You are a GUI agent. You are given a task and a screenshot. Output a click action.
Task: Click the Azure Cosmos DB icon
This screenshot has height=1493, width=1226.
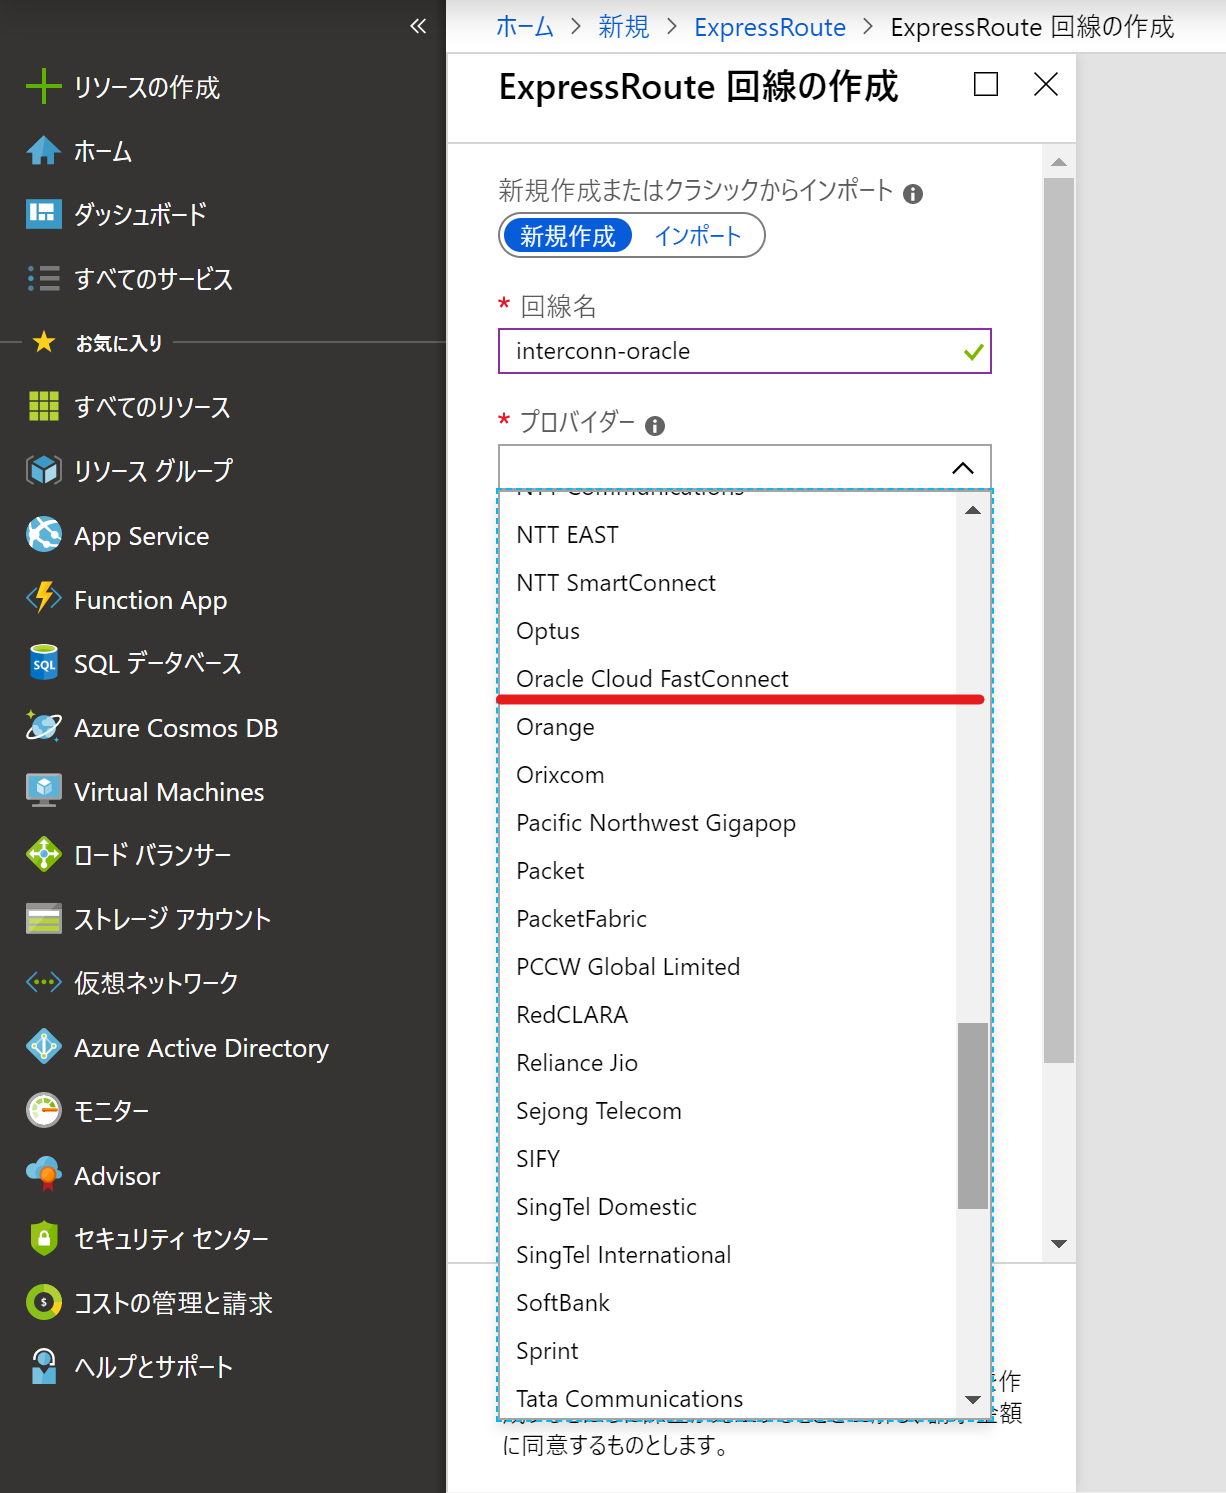click(x=43, y=727)
